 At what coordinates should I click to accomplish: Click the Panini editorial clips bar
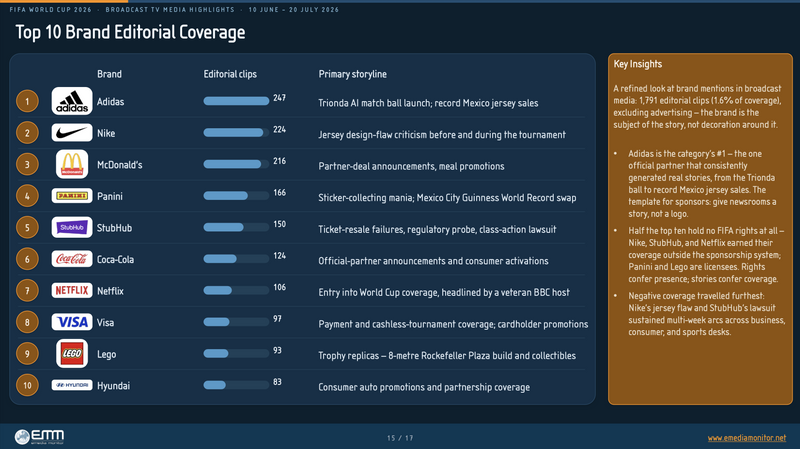coord(236,196)
